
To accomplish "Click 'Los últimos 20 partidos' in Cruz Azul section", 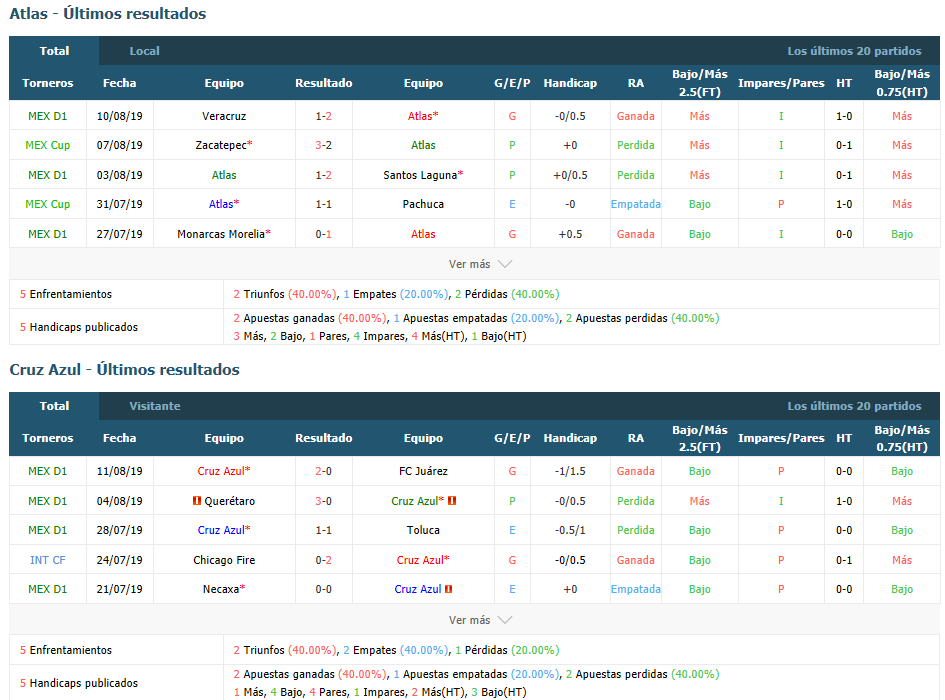I will [x=854, y=406].
